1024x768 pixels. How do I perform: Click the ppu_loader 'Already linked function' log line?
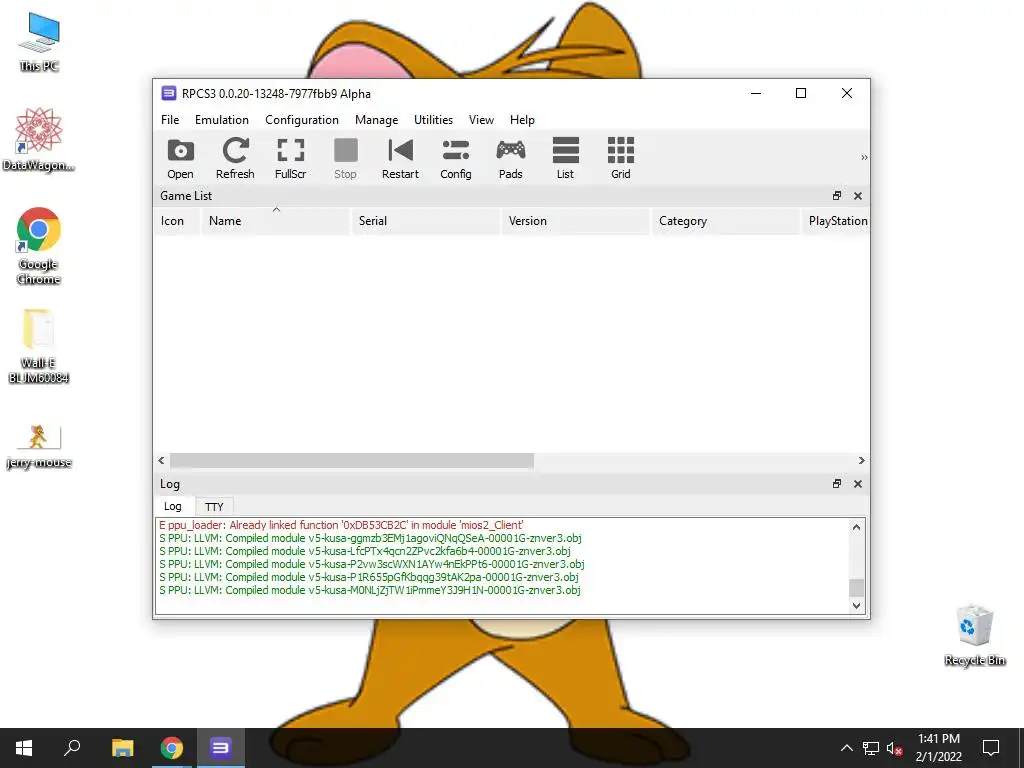(341, 525)
